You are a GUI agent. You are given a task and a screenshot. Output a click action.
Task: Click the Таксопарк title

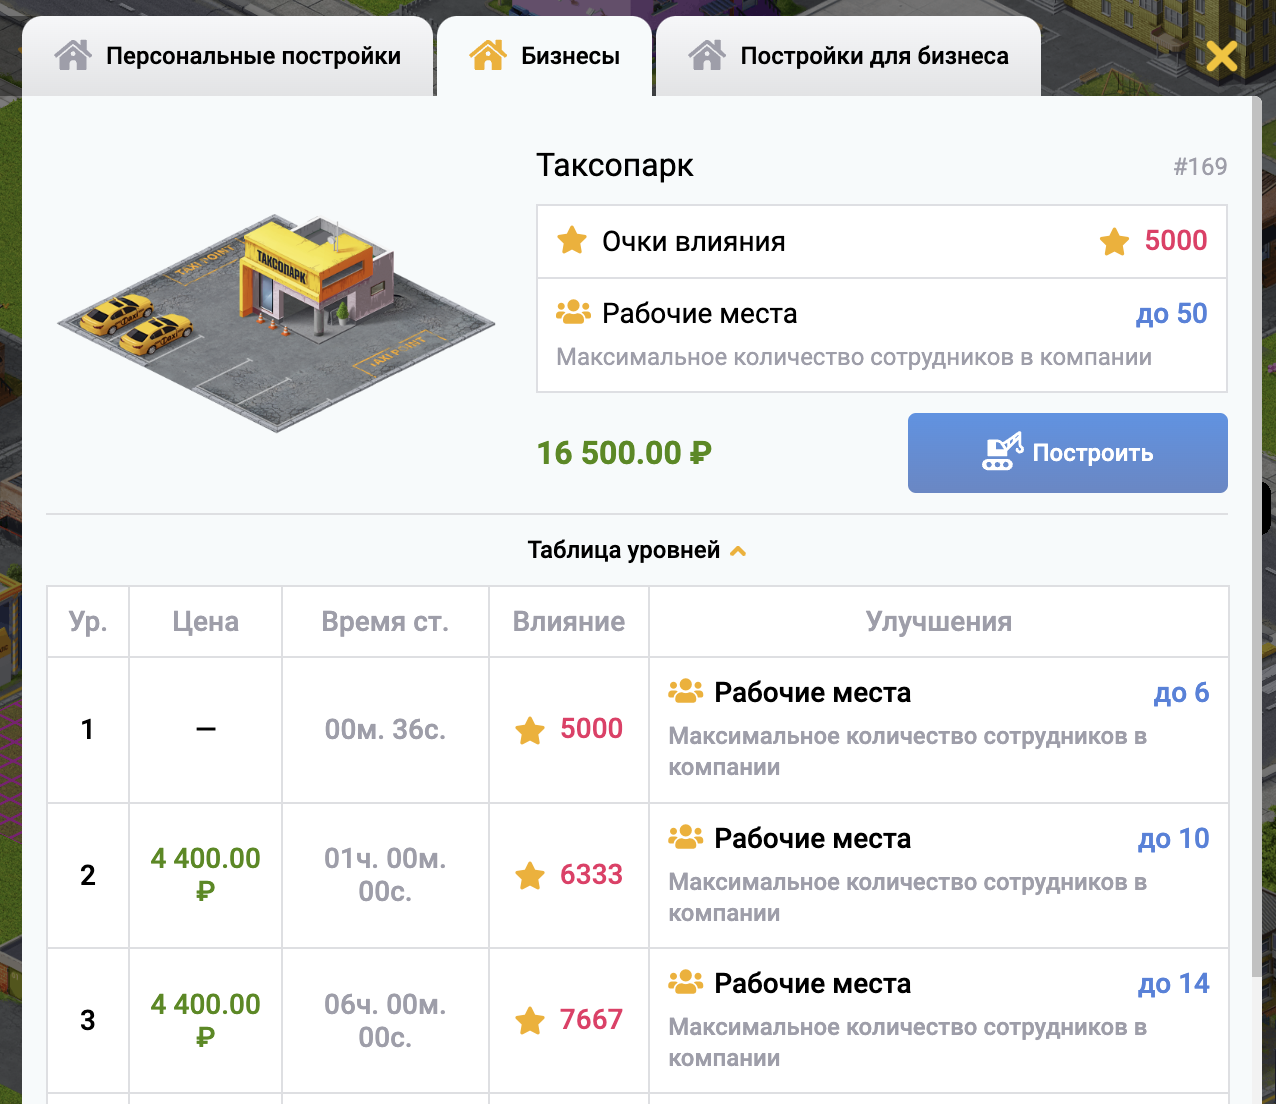point(615,165)
